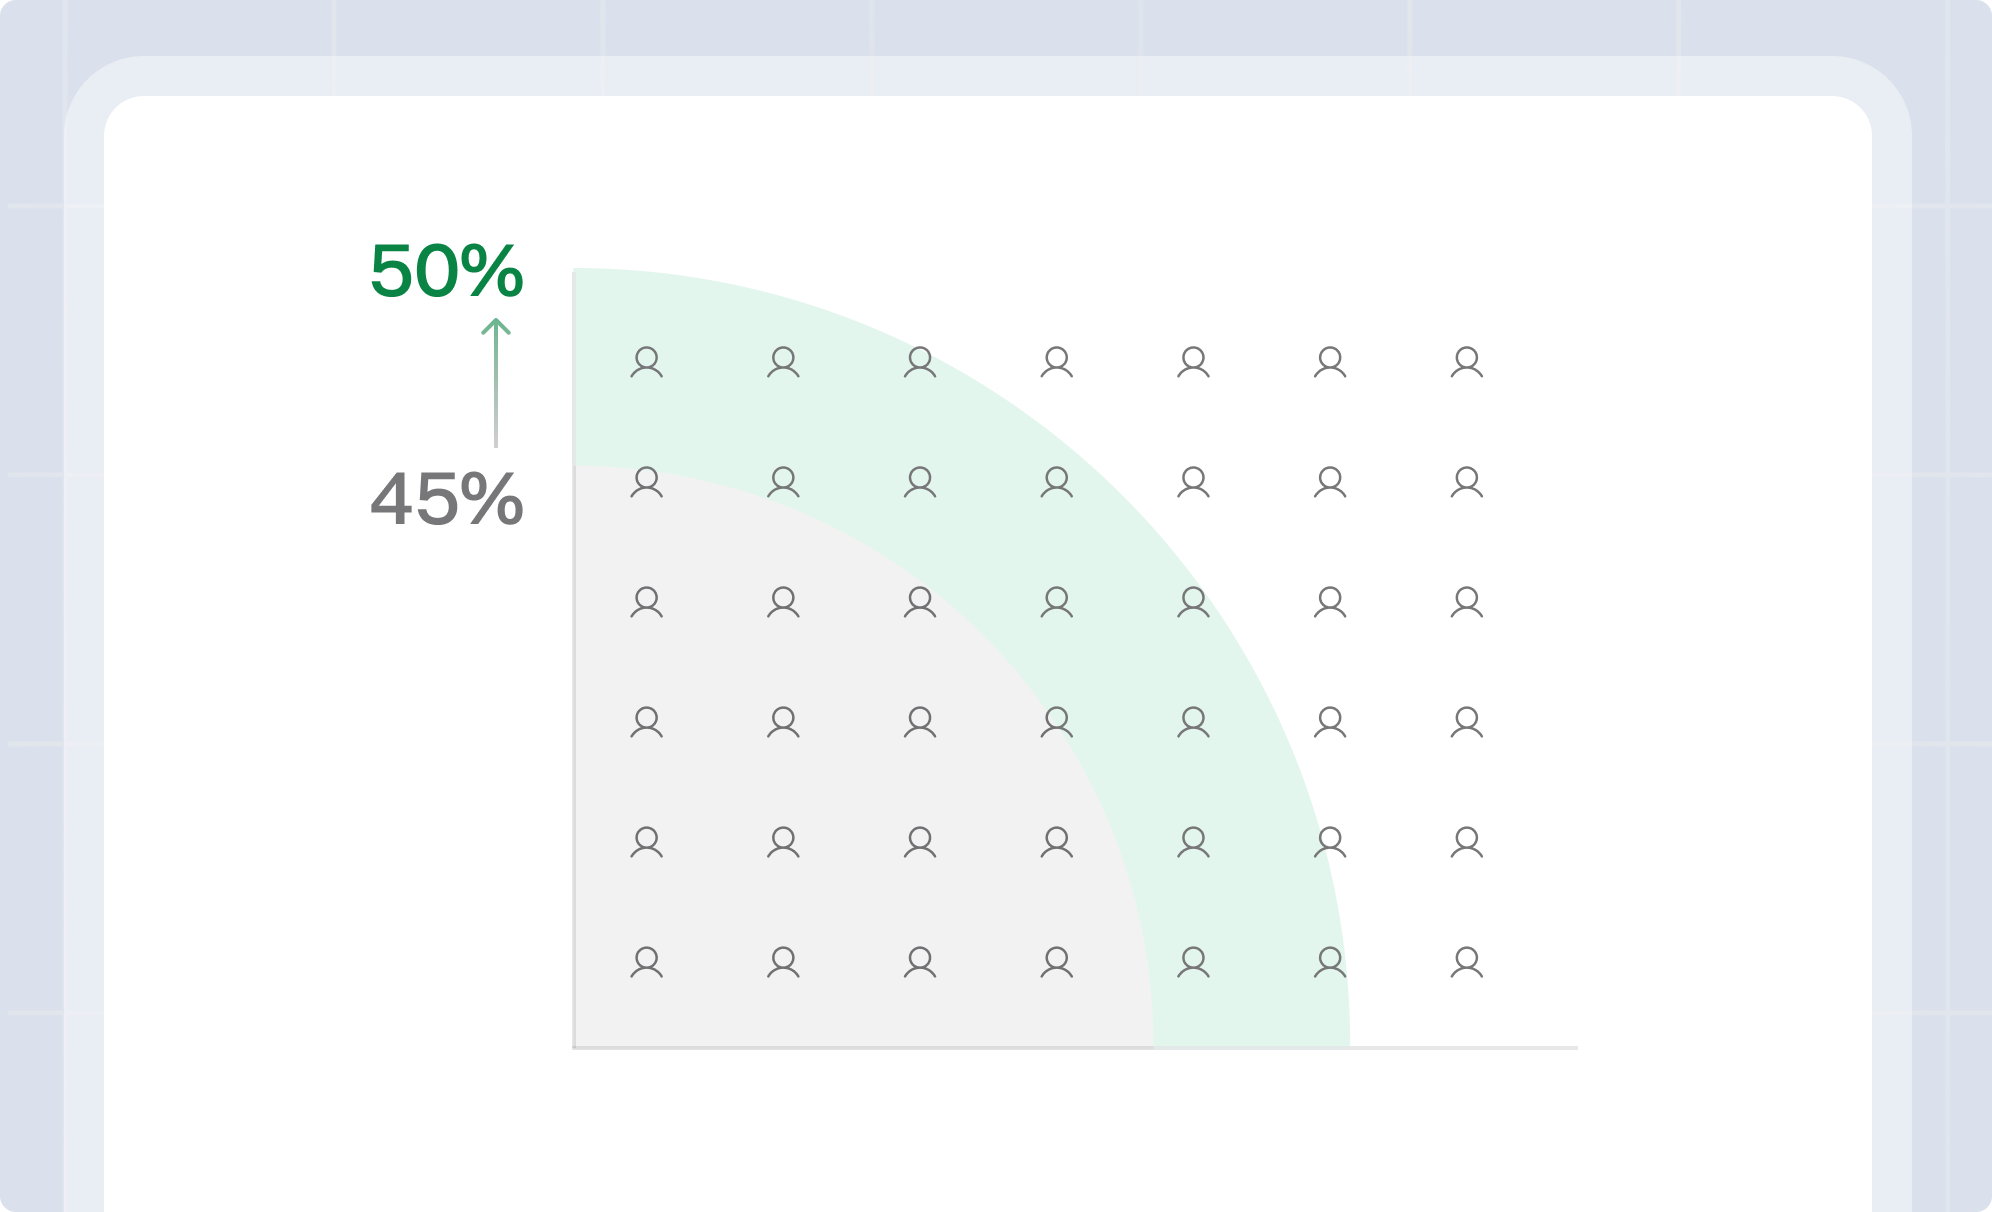This screenshot has height=1212, width=1992.
Task: Select the bottom-right person icon in grid
Action: [1467, 962]
